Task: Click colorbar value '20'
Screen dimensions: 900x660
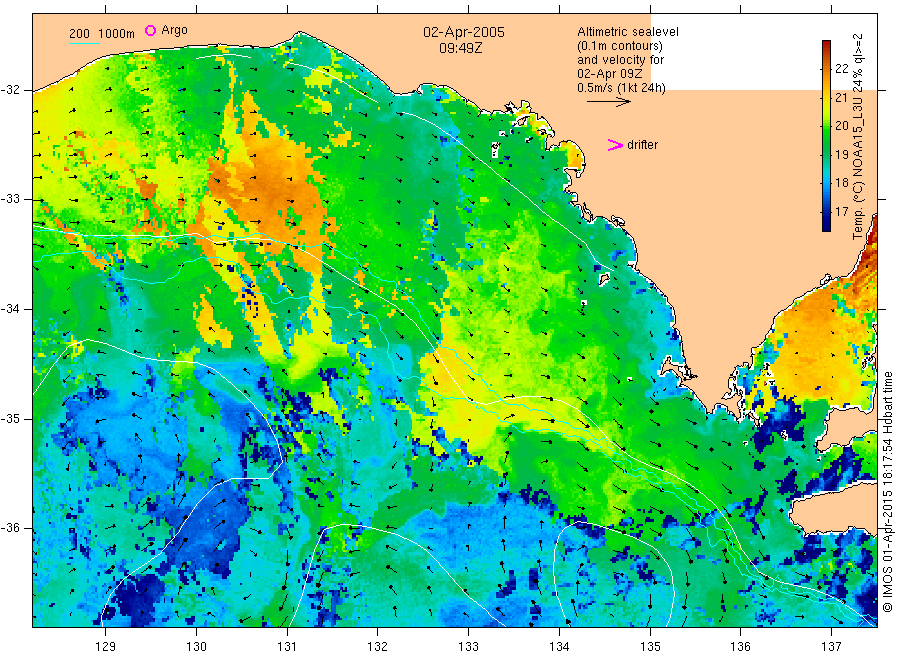Action: tap(841, 126)
